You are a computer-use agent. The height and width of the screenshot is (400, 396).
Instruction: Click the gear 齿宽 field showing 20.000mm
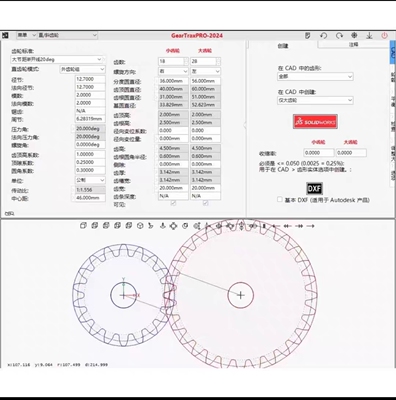[x=205, y=188]
